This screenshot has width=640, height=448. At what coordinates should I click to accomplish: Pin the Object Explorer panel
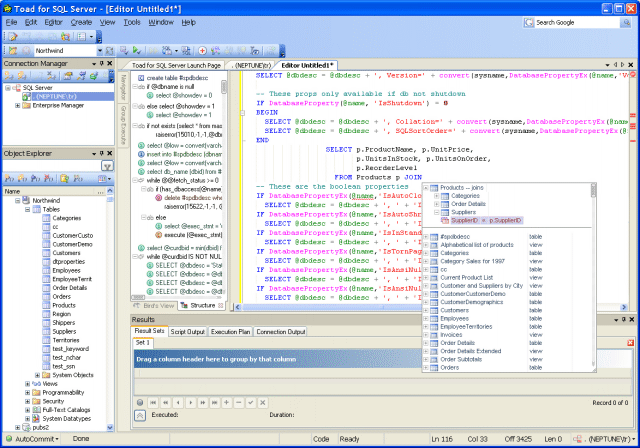coord(102,153)
